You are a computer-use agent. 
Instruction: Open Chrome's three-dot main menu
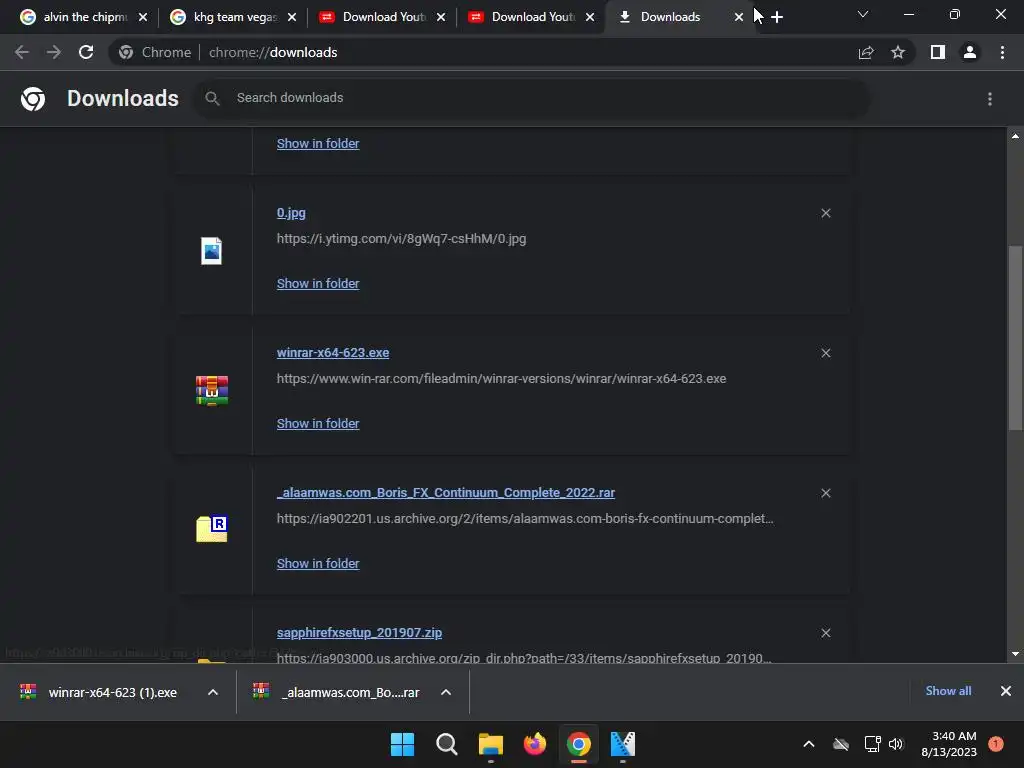pos(1002,52)
